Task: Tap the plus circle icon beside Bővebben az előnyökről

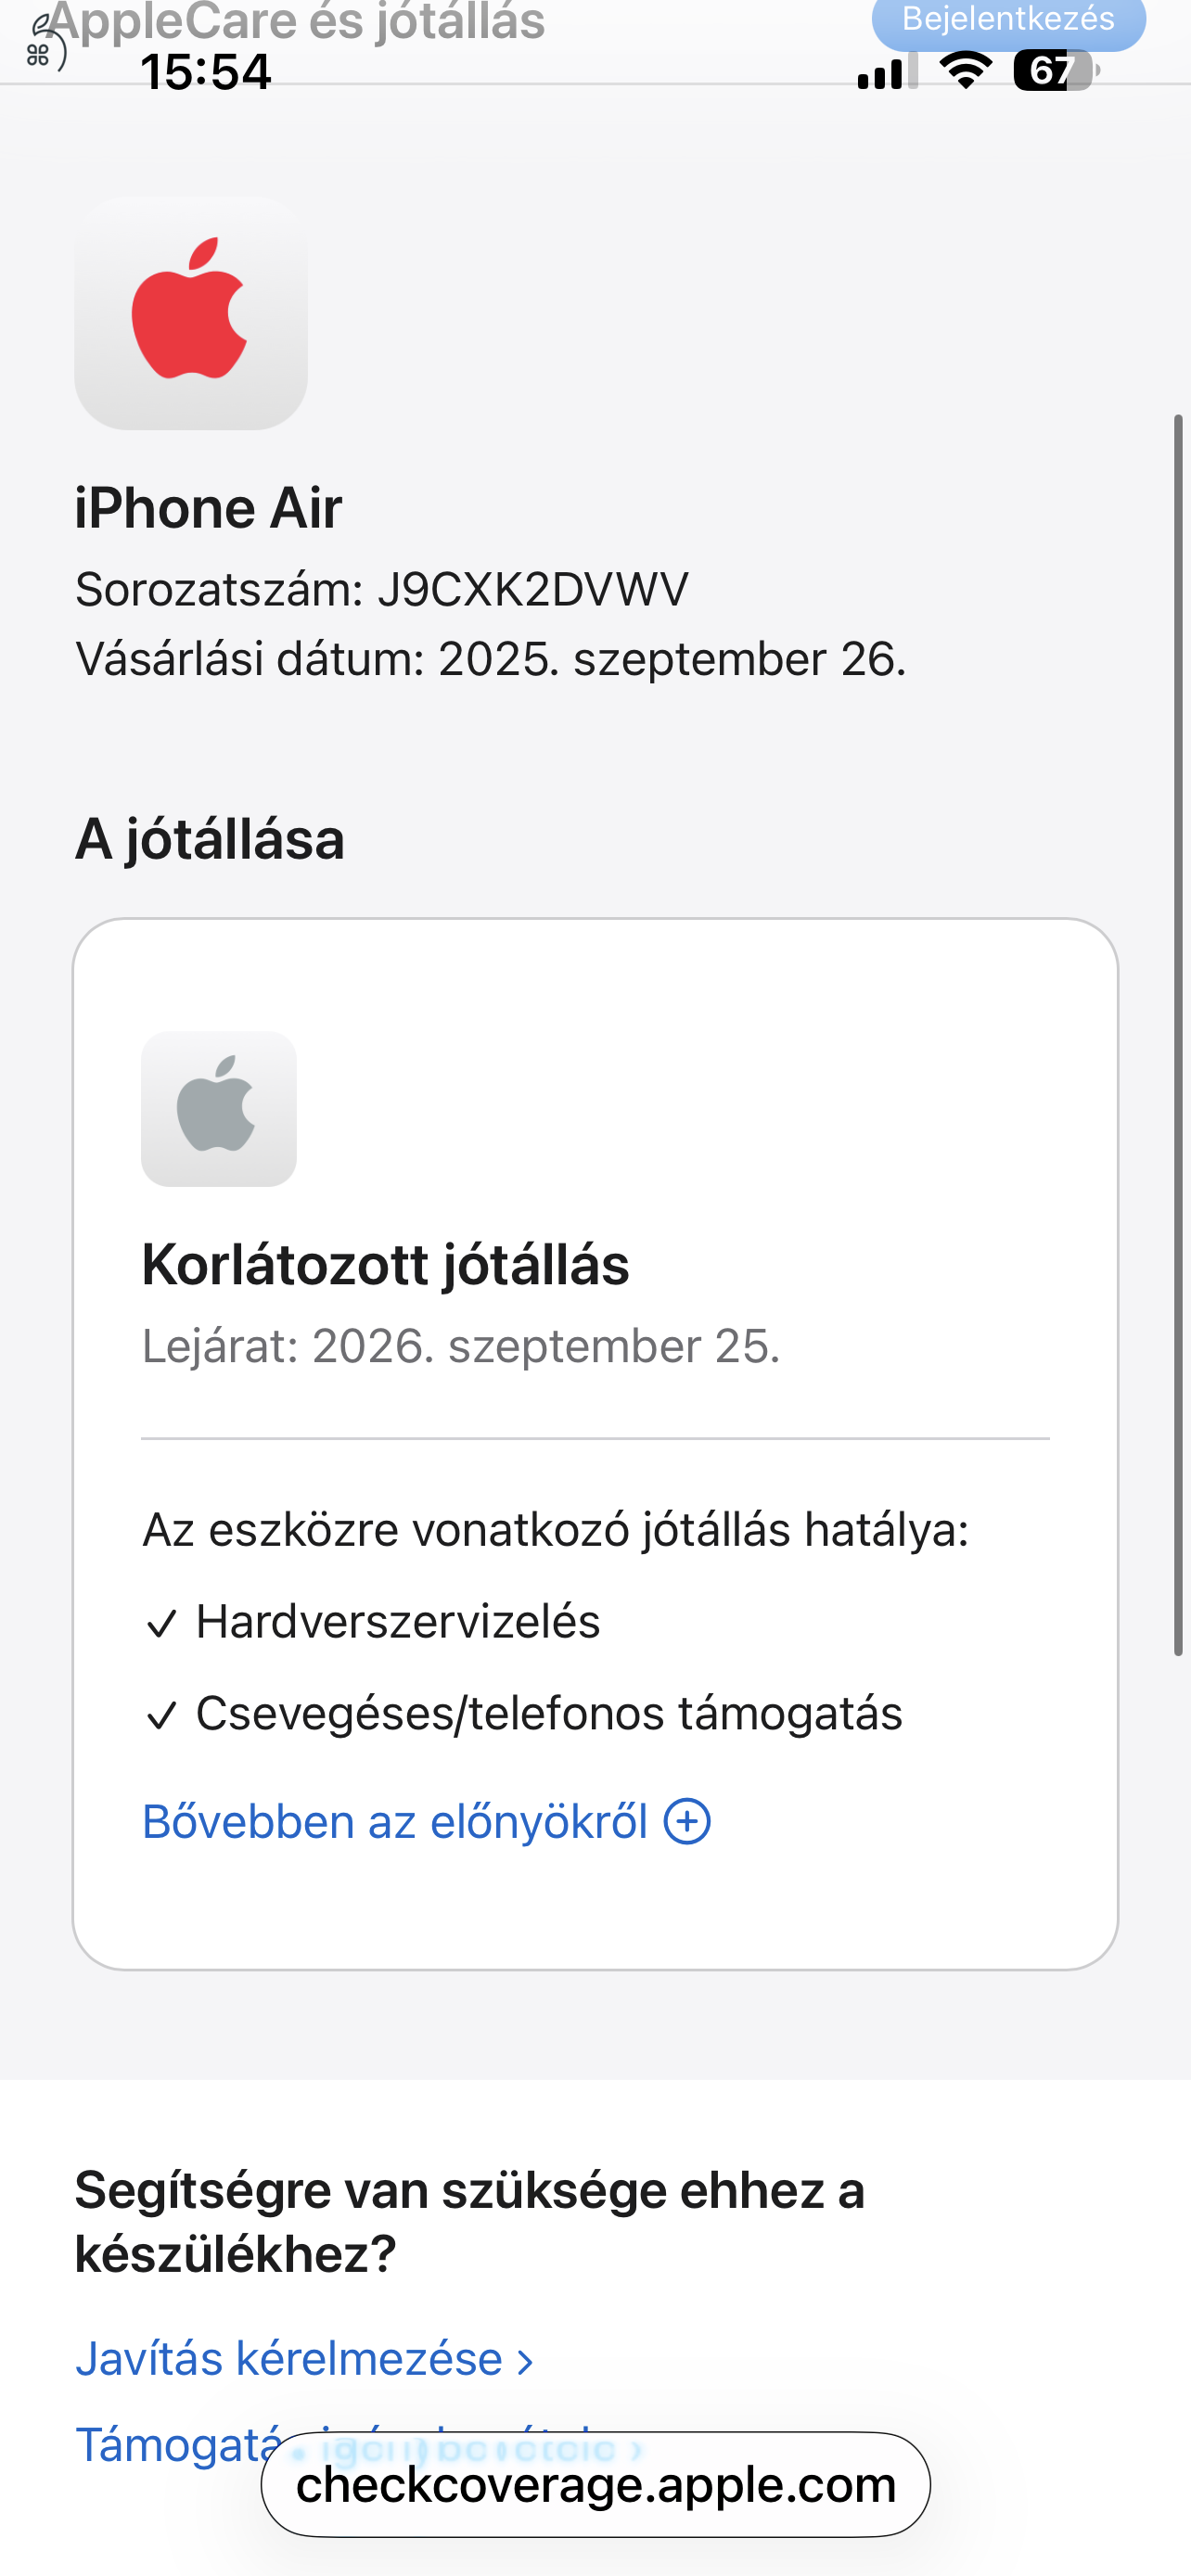Action: 688,1821
